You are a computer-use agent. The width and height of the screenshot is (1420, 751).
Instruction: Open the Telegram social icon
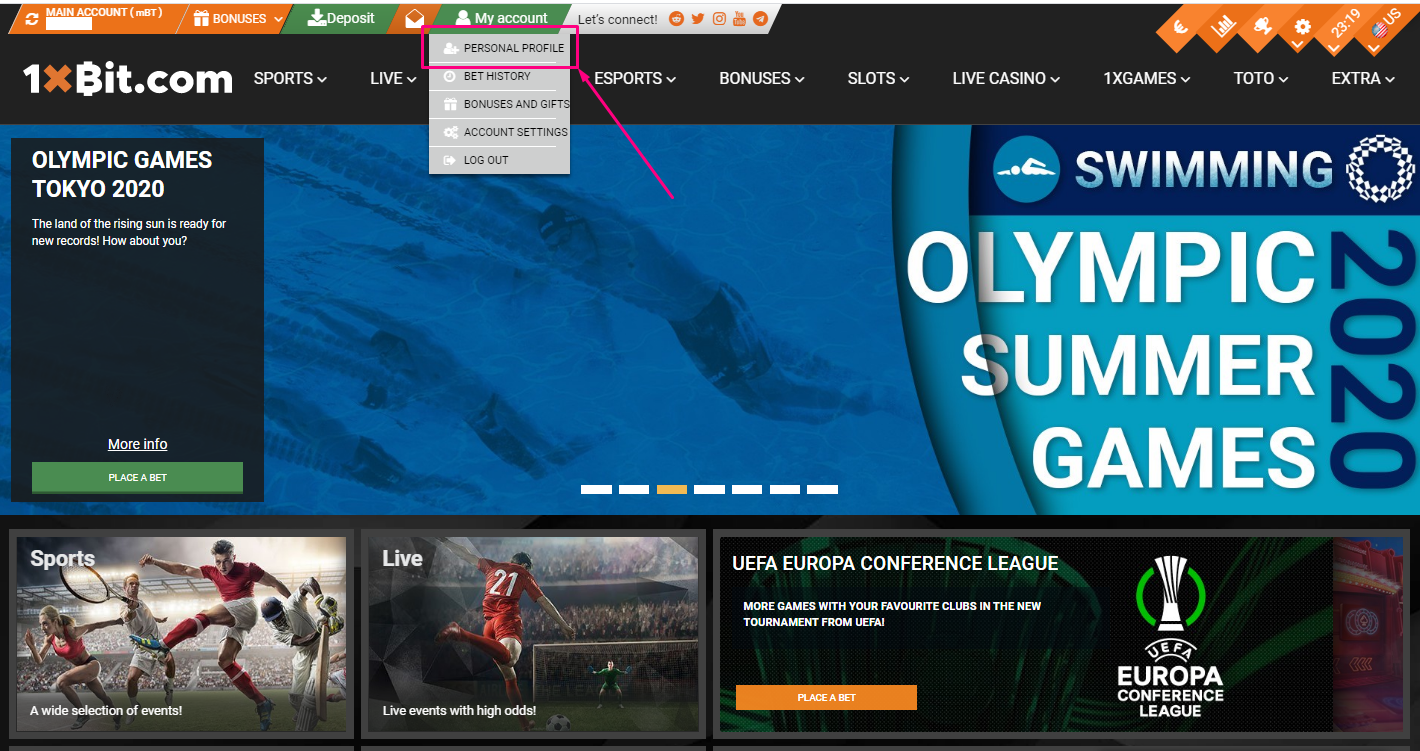click(x=761, y=19)
